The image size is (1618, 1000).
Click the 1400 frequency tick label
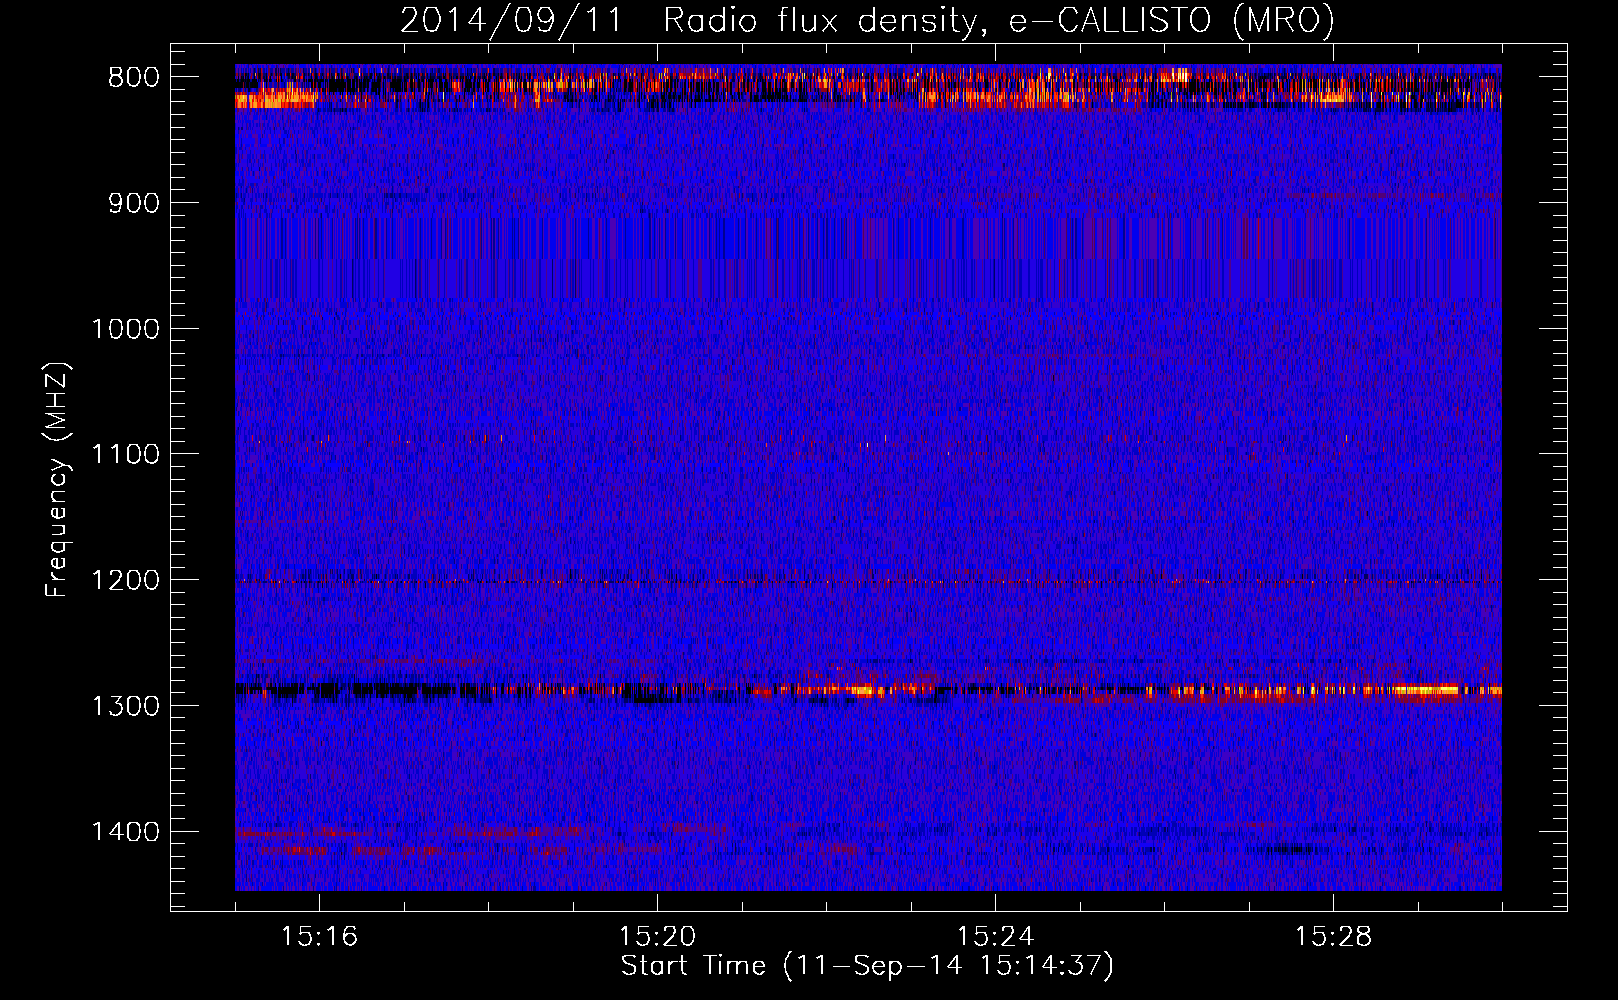(125, 832)
